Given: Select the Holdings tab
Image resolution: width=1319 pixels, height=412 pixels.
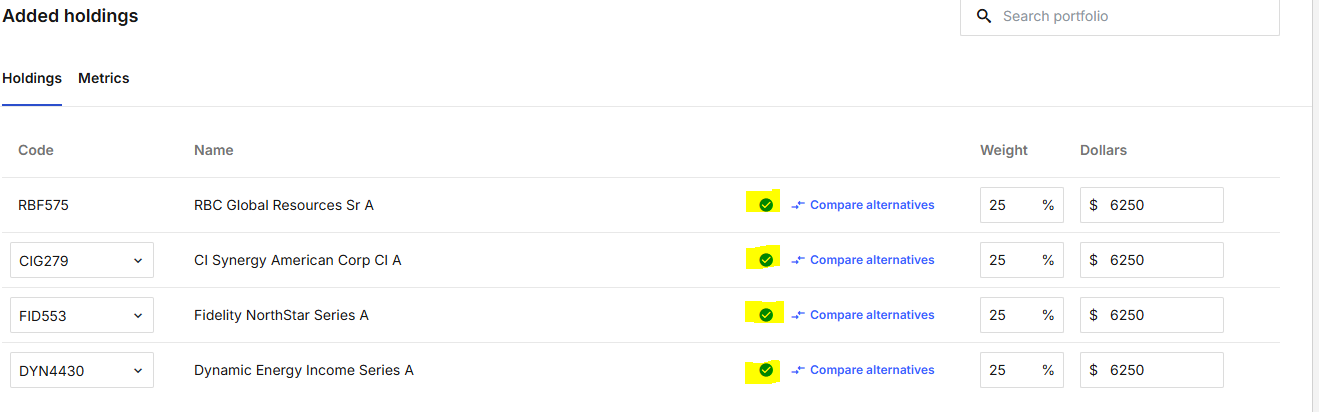Looking at the screenshot, I should [32, 78].
